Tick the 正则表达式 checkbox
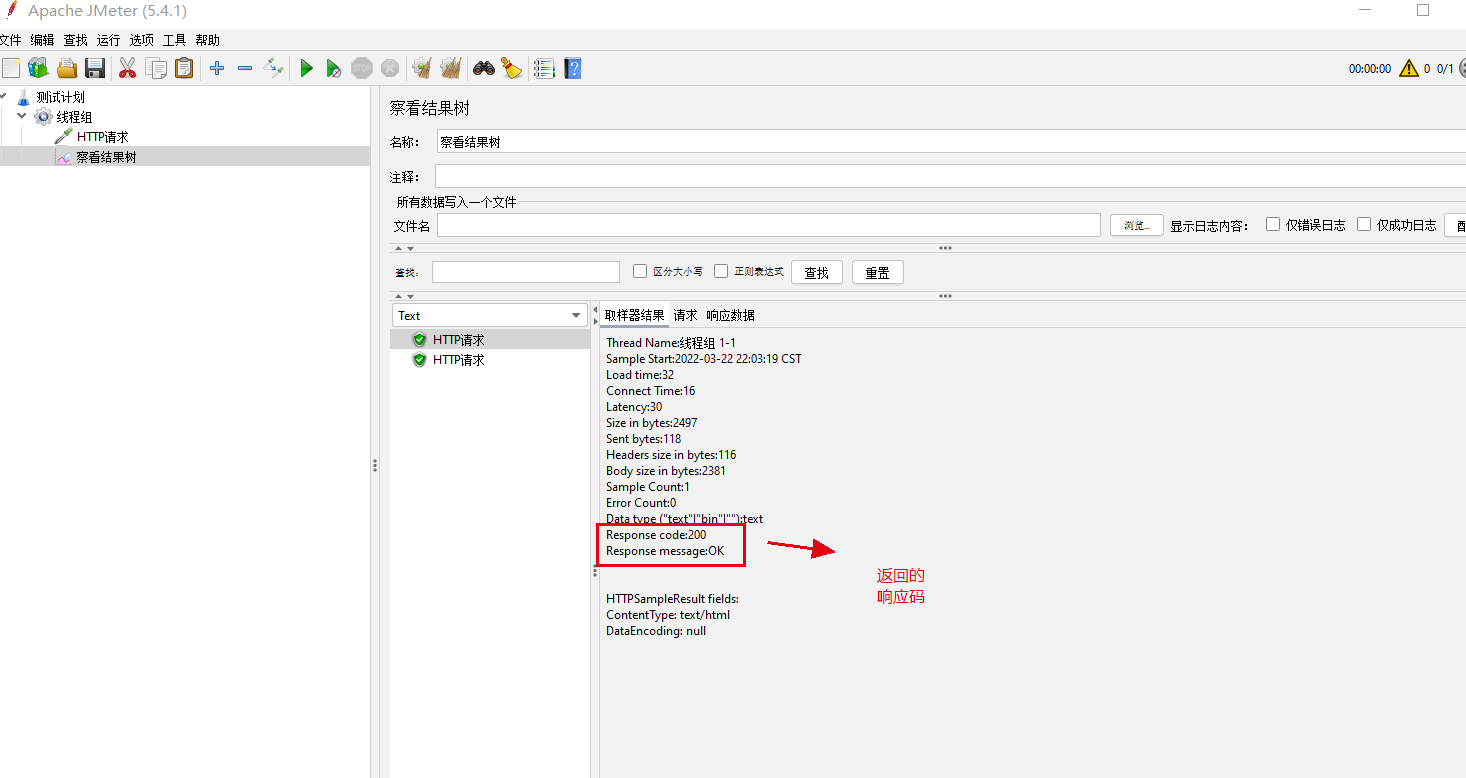 click(721, 271)
